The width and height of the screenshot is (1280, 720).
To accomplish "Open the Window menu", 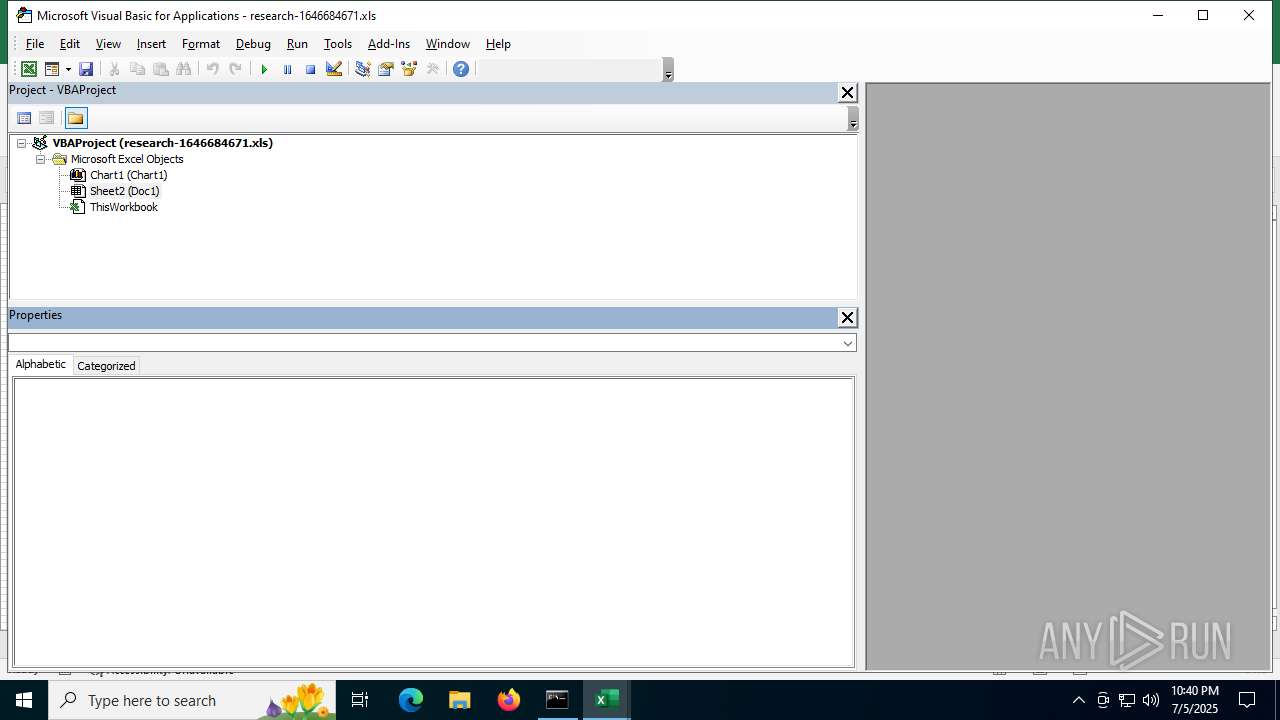I will (x=447, y=44).
